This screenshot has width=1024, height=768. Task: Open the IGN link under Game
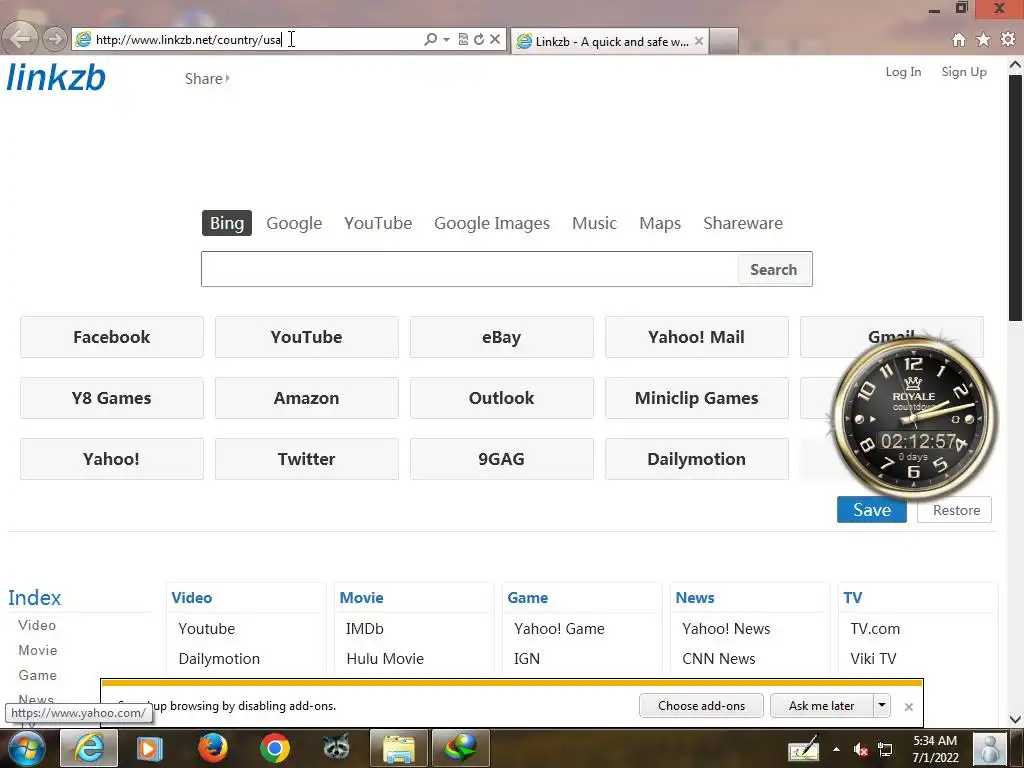pyautogui.click(x=526, y=658)
